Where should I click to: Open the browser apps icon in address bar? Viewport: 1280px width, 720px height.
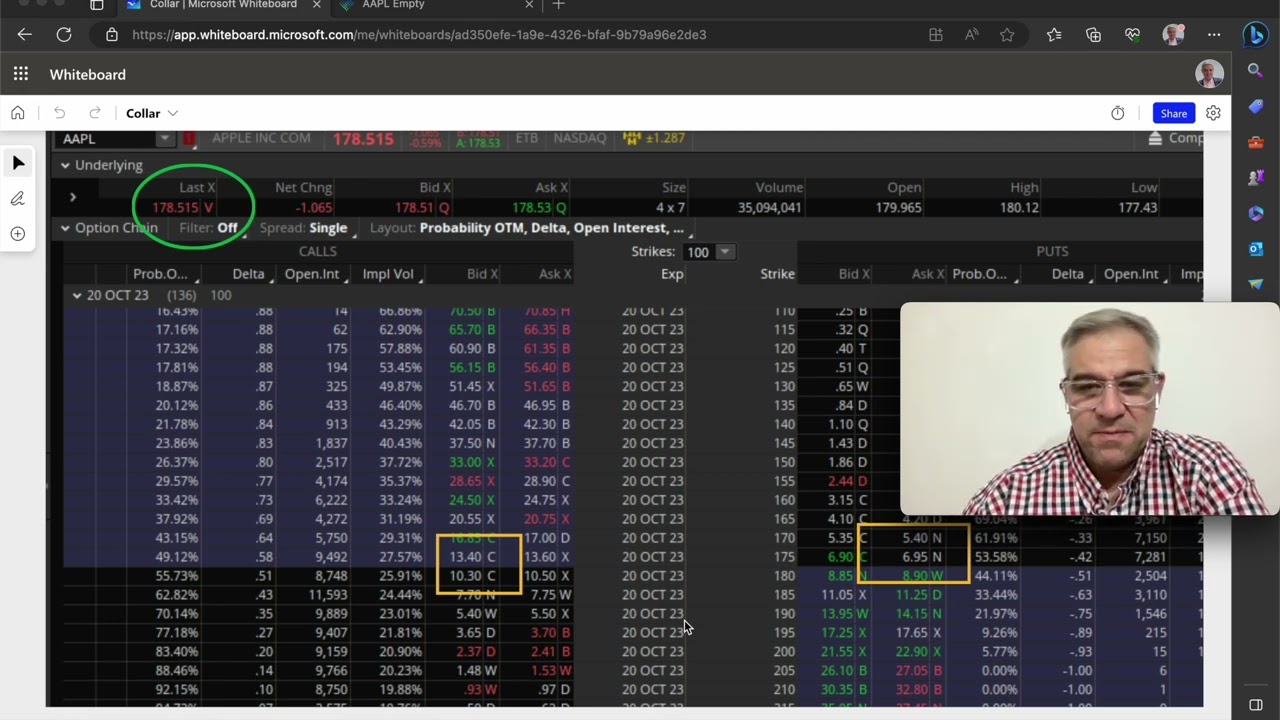click(x=936, y=35)
